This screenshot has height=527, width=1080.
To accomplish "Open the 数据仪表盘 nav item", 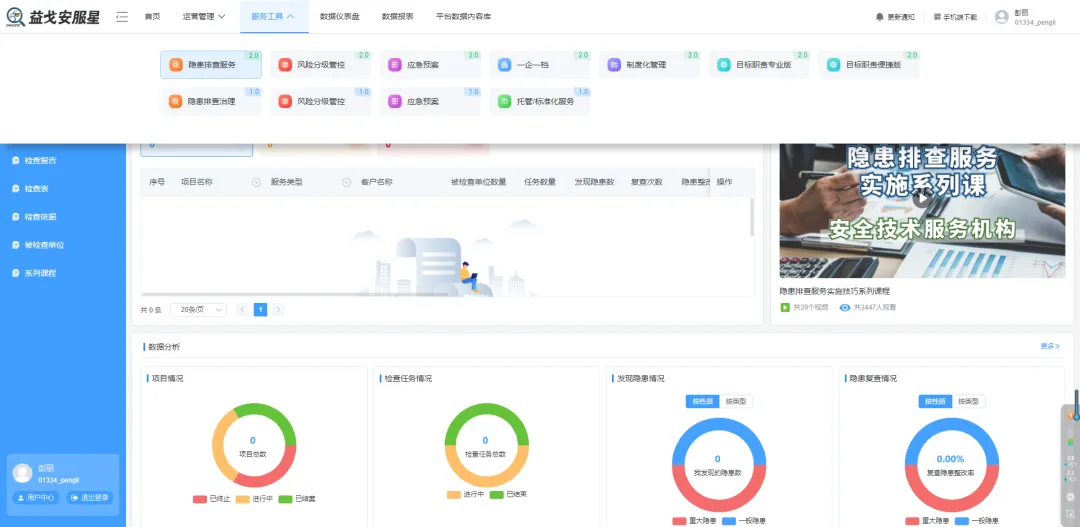I will (340, 17).
